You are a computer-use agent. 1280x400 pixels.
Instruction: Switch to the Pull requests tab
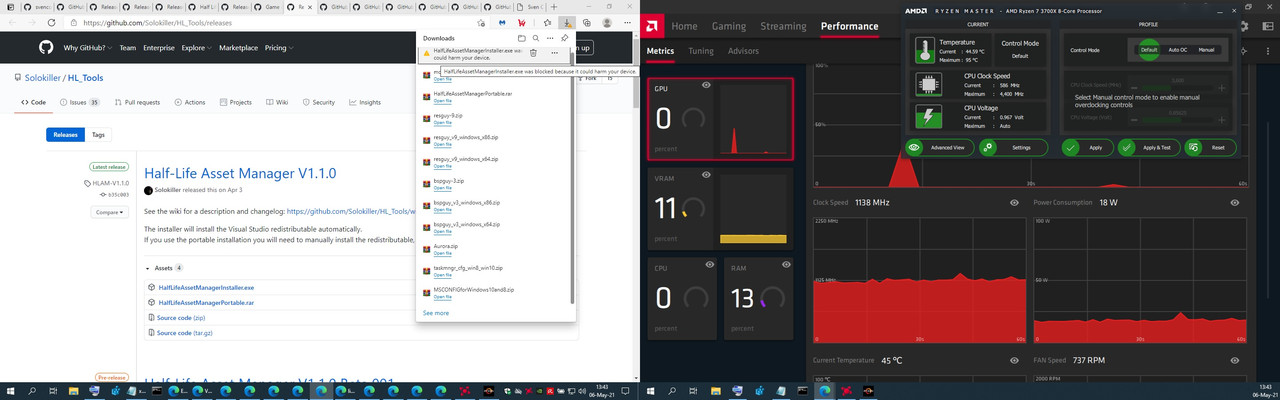(x=136, y=102)
